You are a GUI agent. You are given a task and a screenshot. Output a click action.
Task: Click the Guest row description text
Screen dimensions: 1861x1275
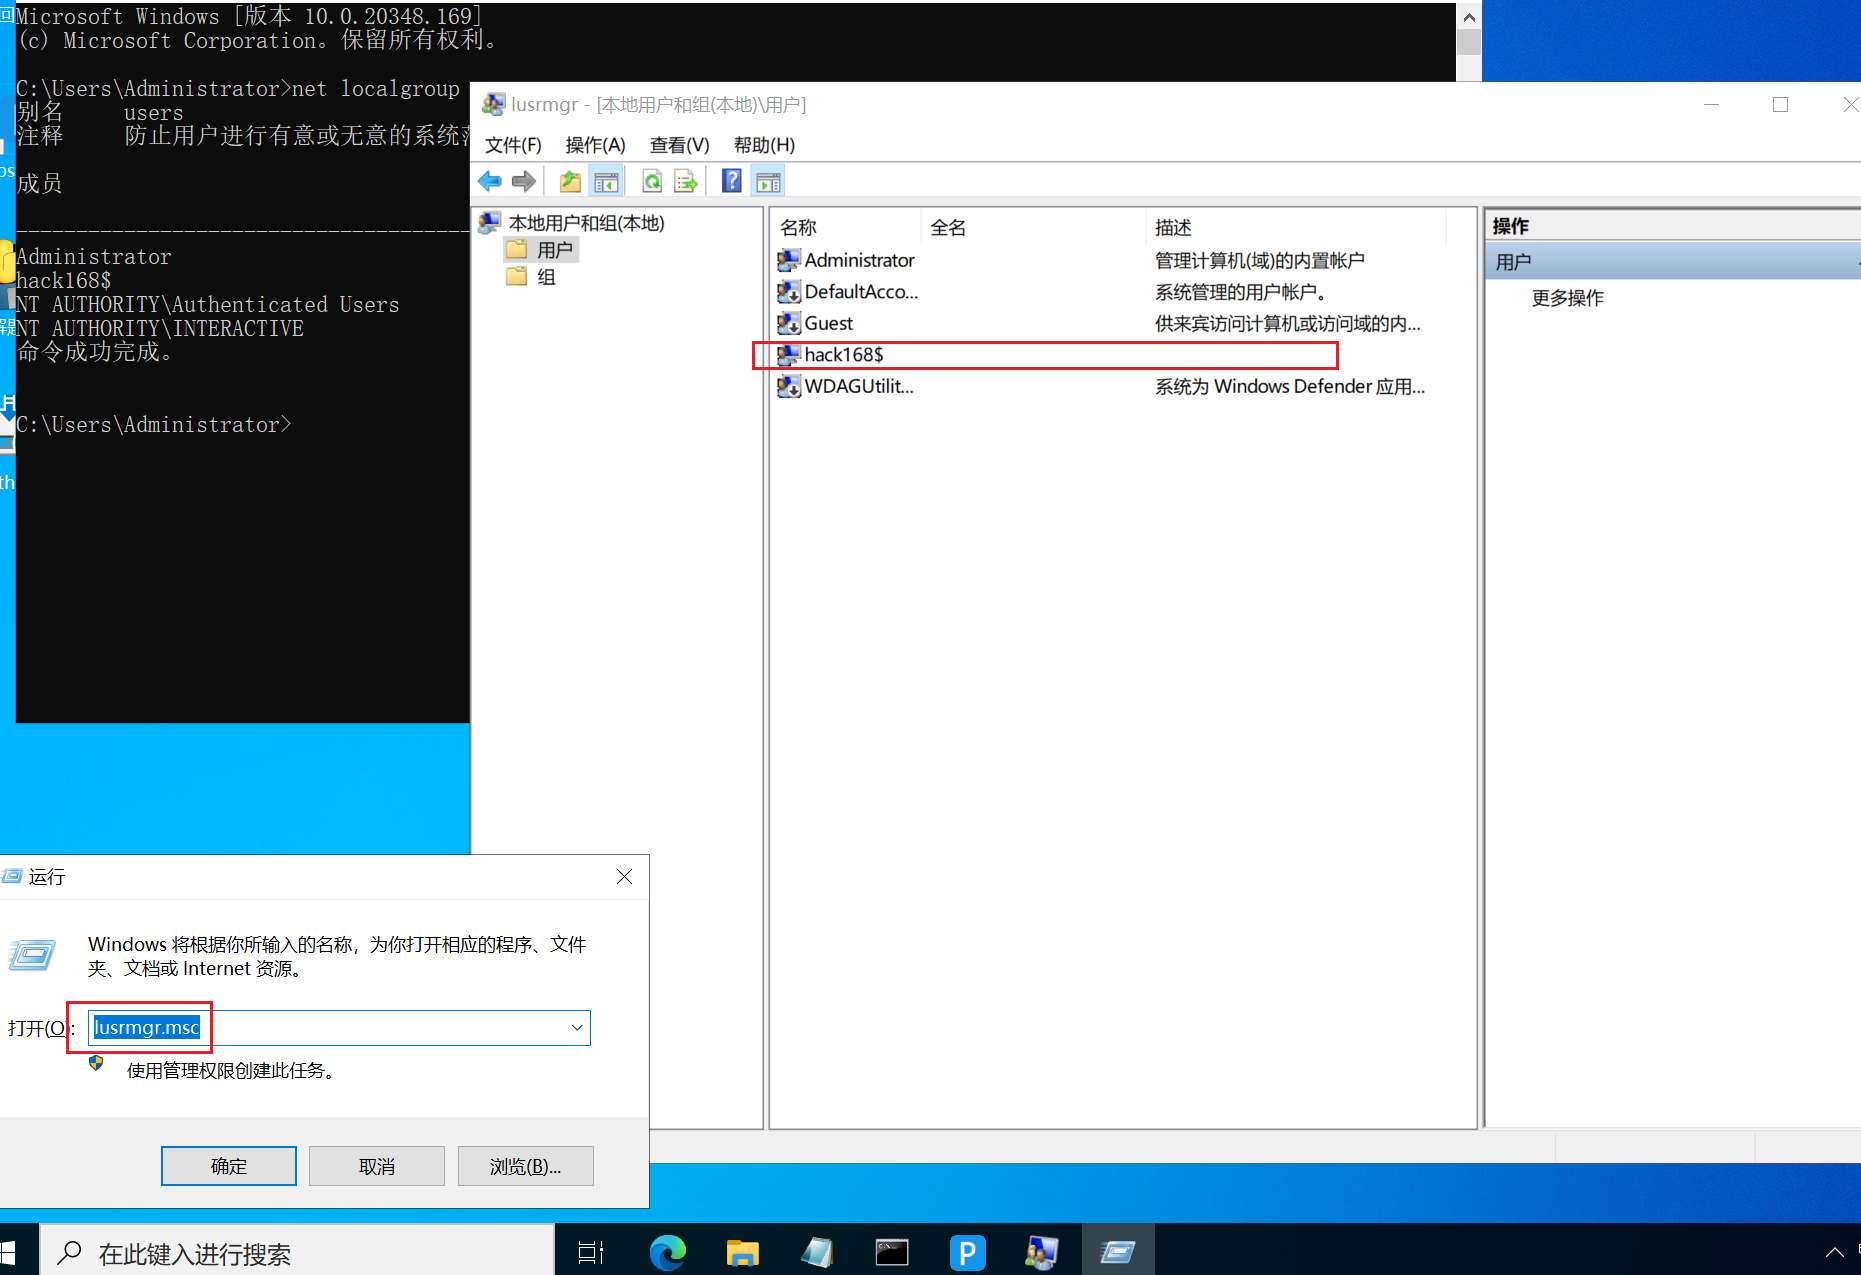point(1287,323)
